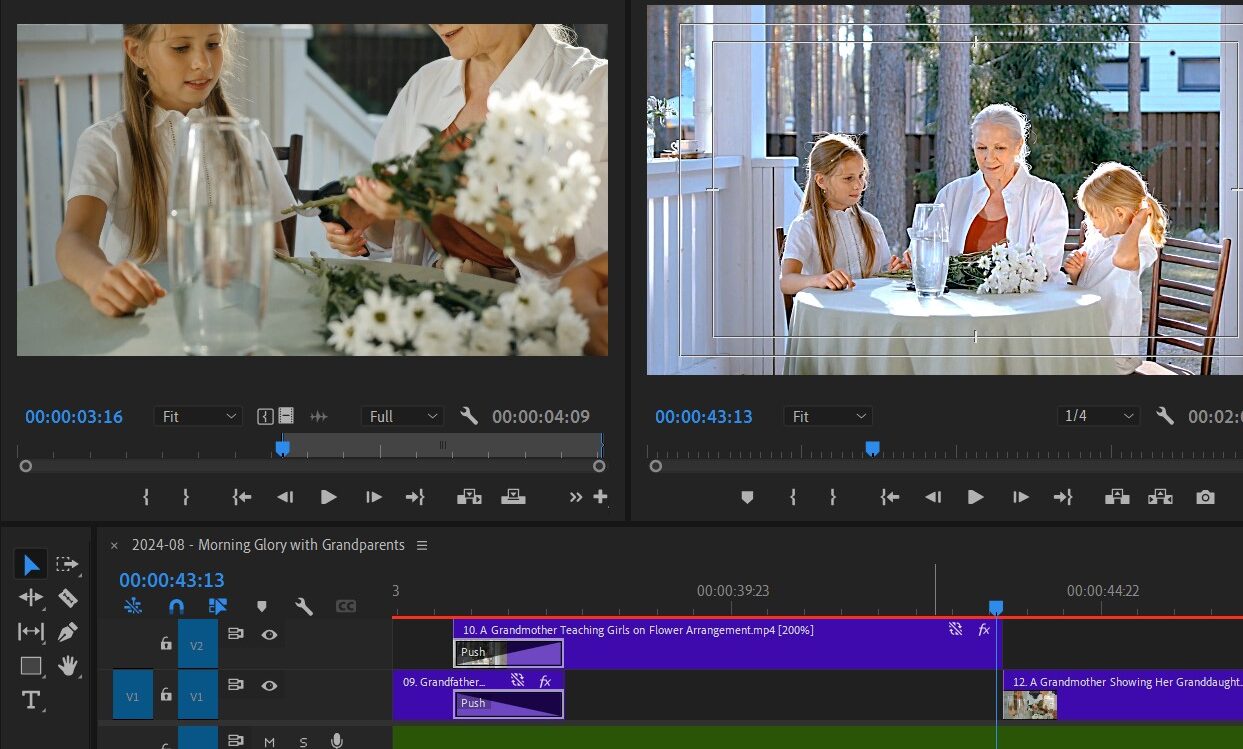Screen dimensions: 1243x749
Task: Expand Source monitor transport overflow chevrons
Action: pyautogui.click(x=576, y=496)
